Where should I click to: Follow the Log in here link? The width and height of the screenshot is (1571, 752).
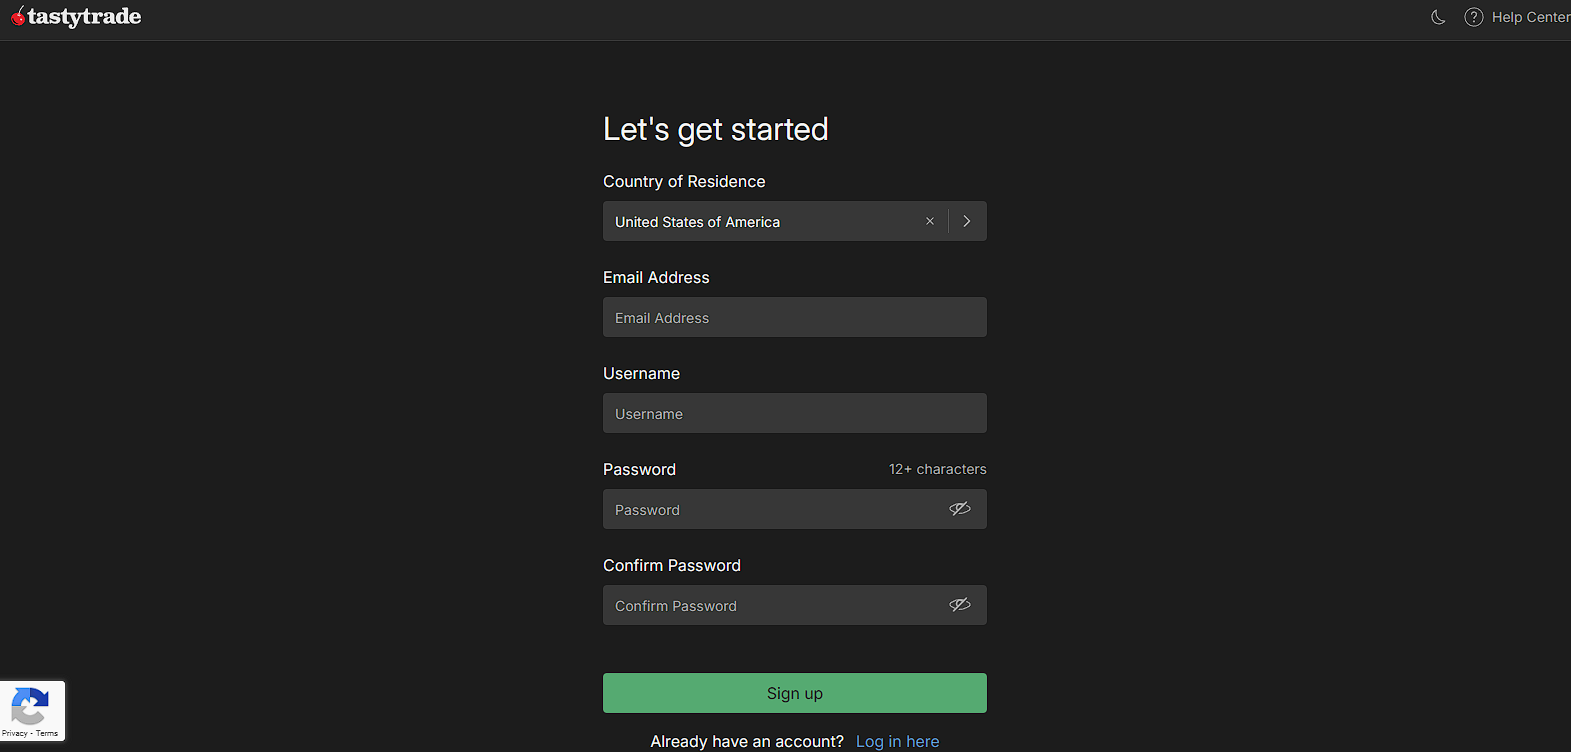(897, 741)
